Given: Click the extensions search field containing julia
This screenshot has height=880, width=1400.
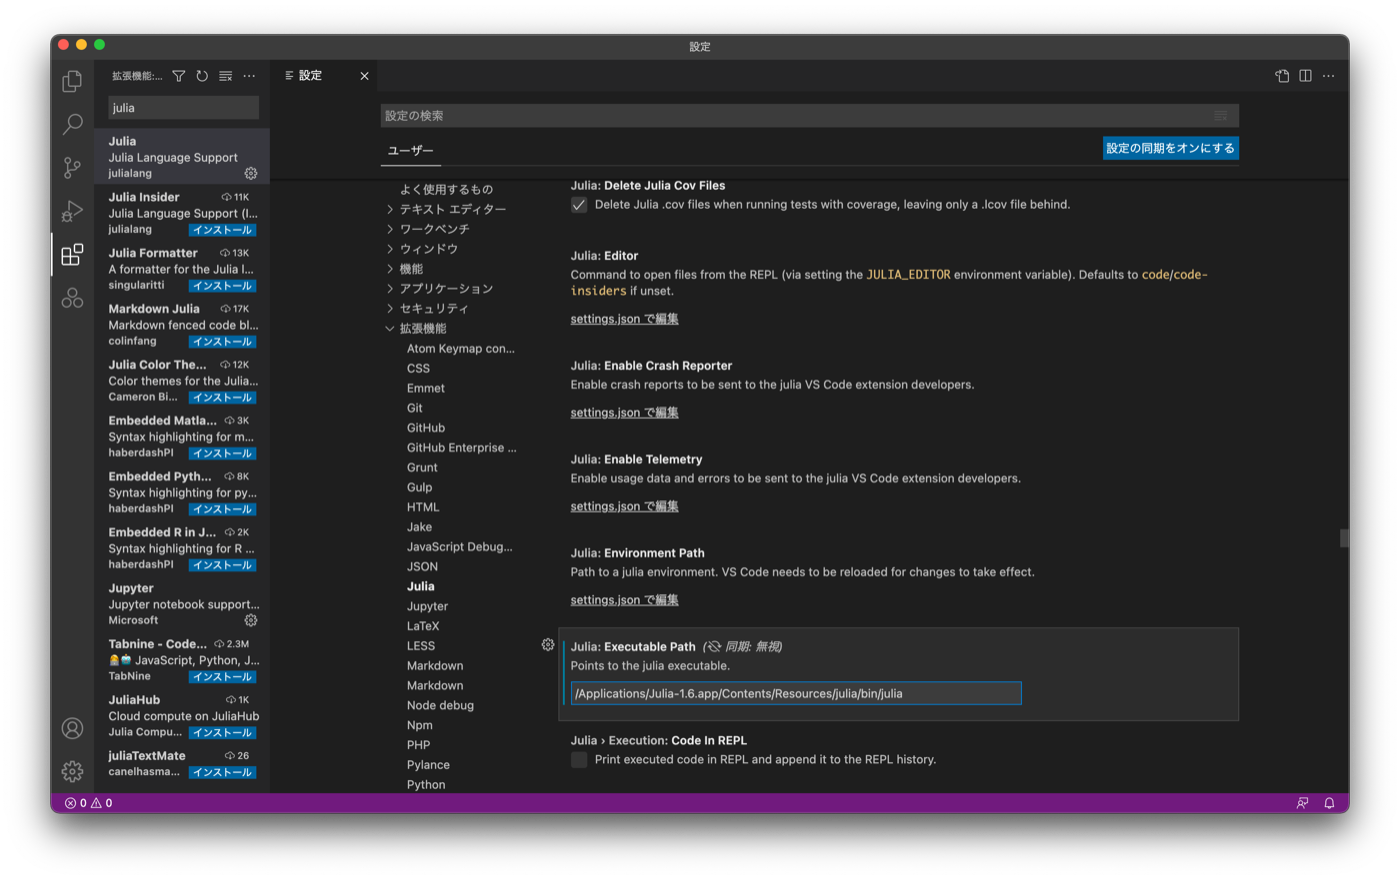Looking at the screenshot, I should [183, 108].
